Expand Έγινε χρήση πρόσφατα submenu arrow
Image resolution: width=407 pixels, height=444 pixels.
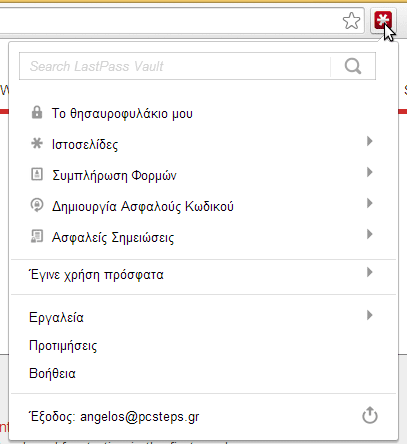click(369, 272)
